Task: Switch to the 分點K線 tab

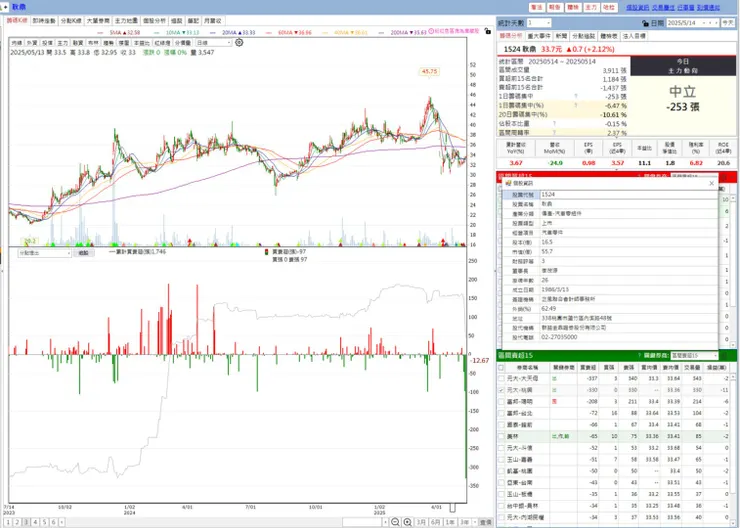Action: point(71,21)
